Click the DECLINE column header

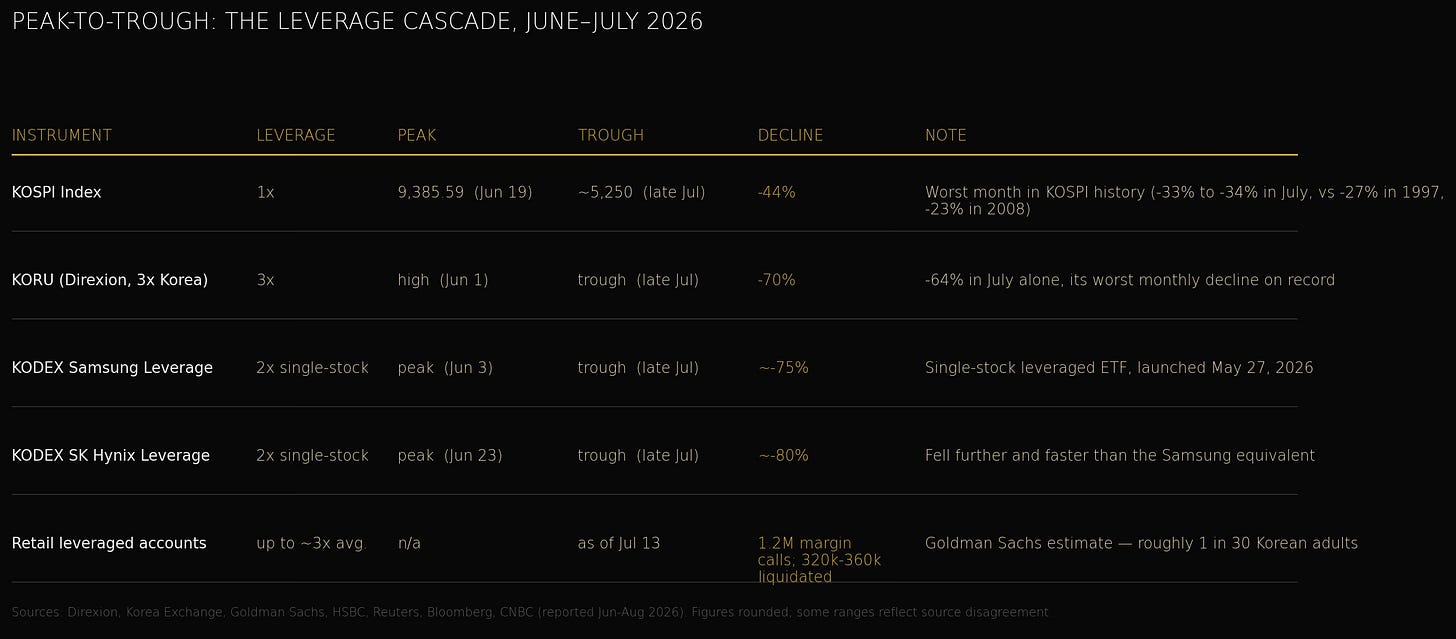pyautogui.click(x=791, y=135)
